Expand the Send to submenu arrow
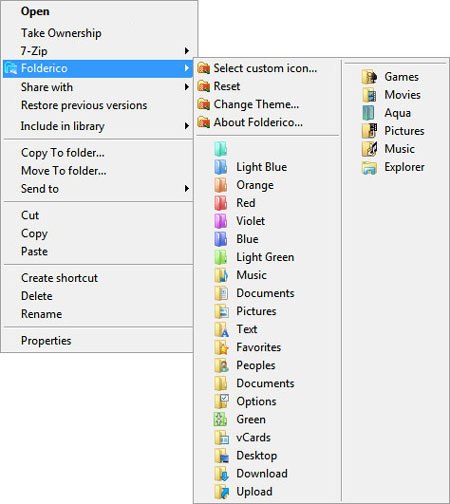Image resolution: width=450 pixels, height=504 pixels. click(187, 189)
